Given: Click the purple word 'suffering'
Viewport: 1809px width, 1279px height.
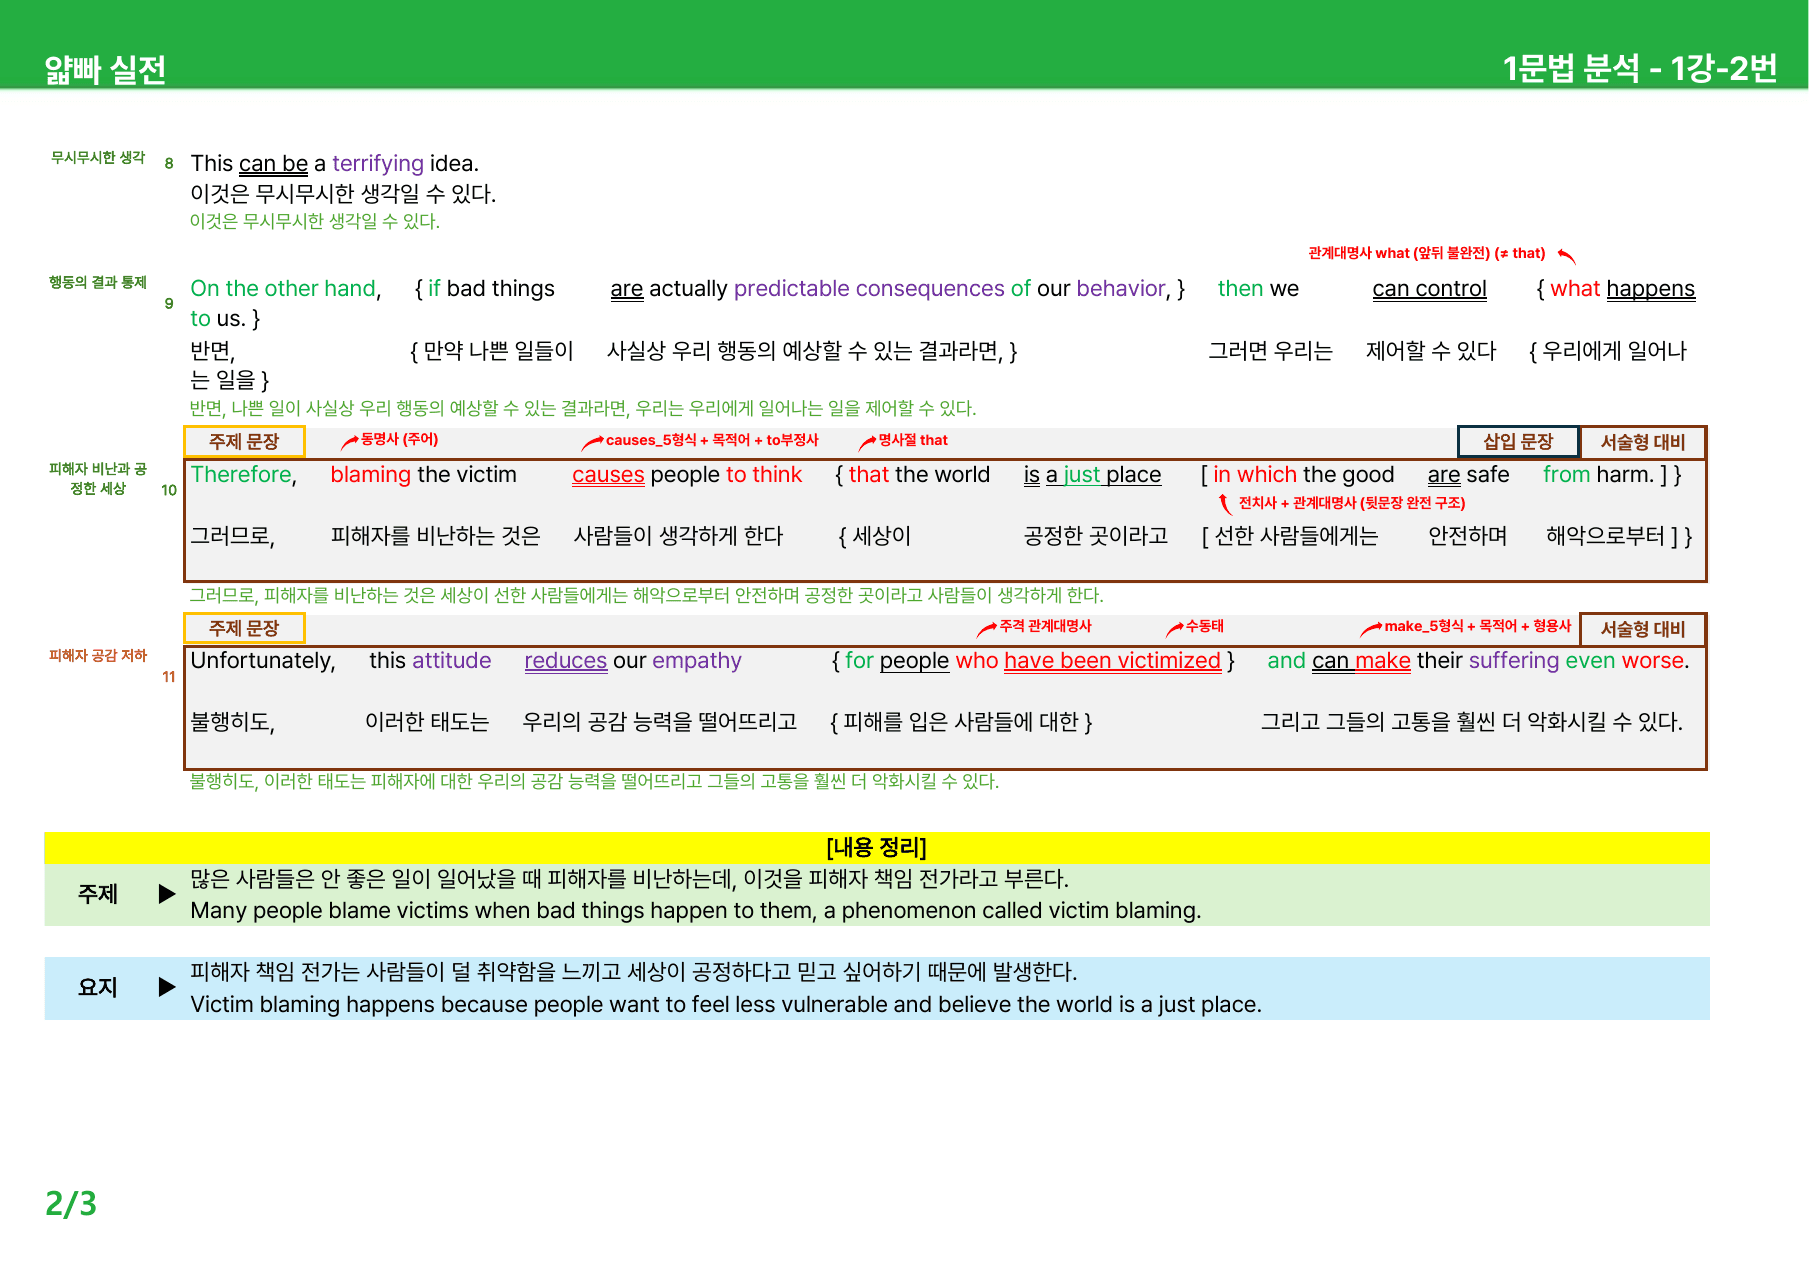Looking at the screenshot, I should [1514, 660].
